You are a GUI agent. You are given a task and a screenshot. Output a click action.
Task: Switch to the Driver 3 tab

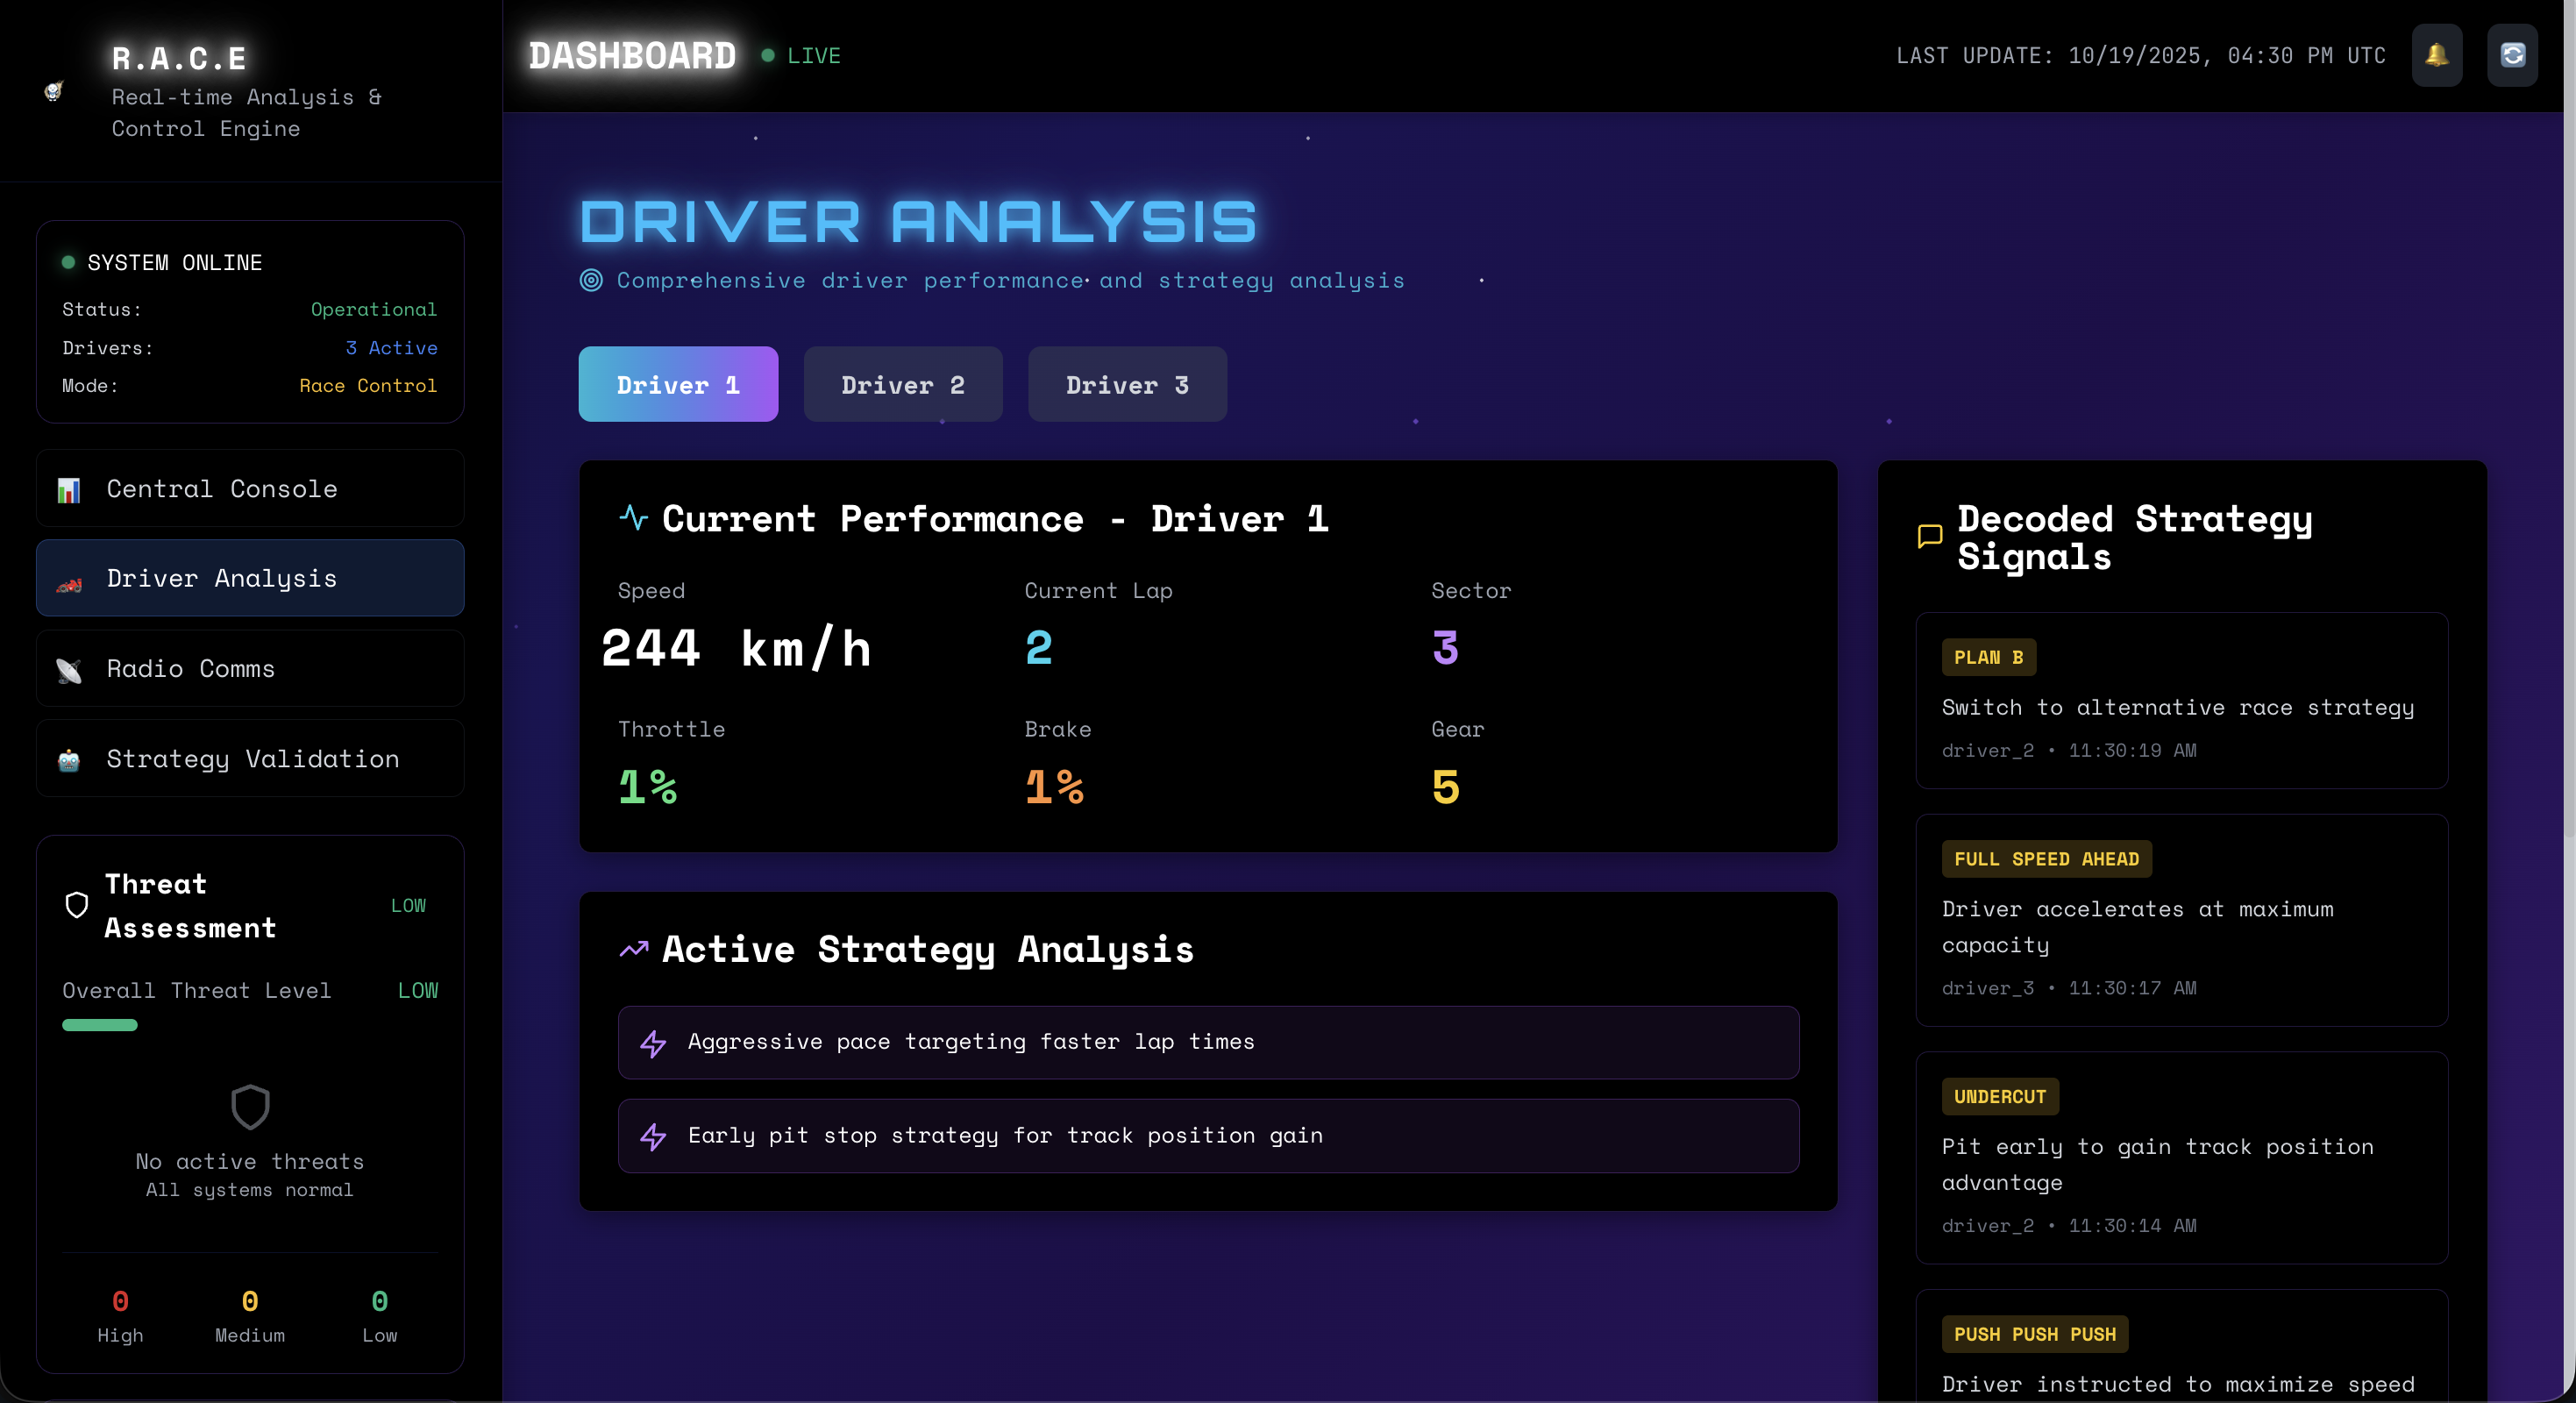point(1126,384)
